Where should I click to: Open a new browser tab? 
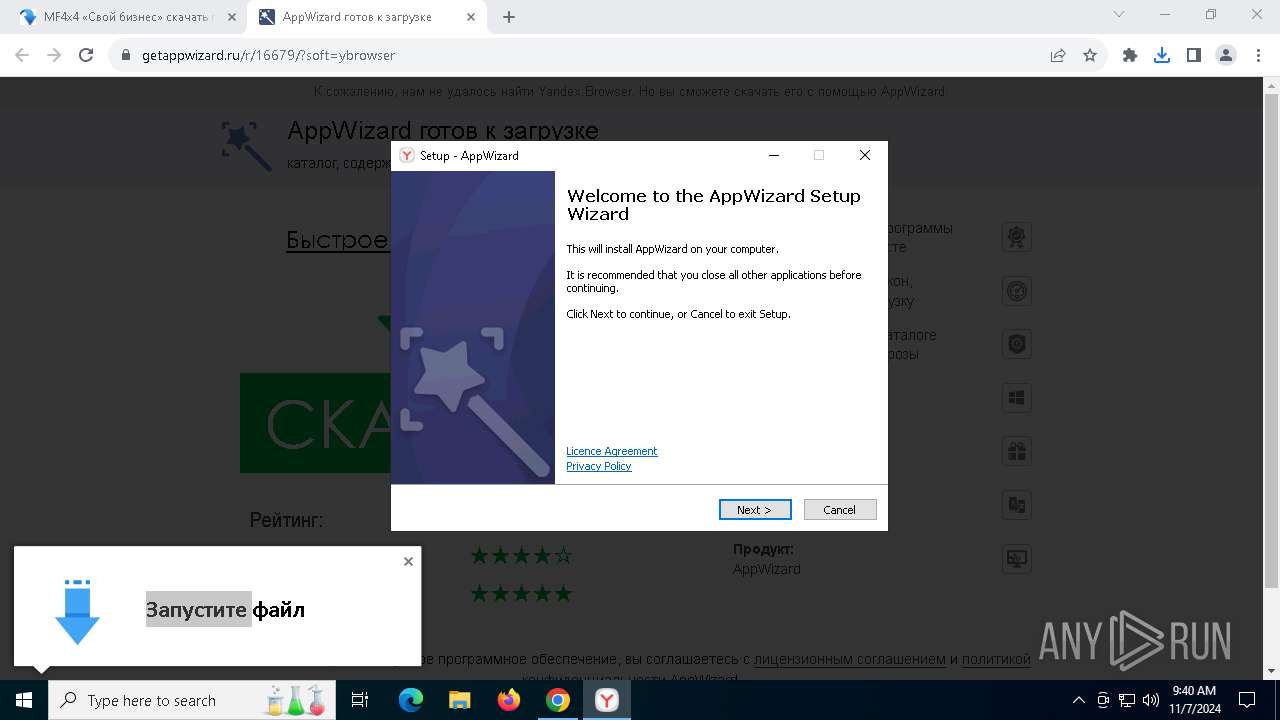[x=509, y=17]
